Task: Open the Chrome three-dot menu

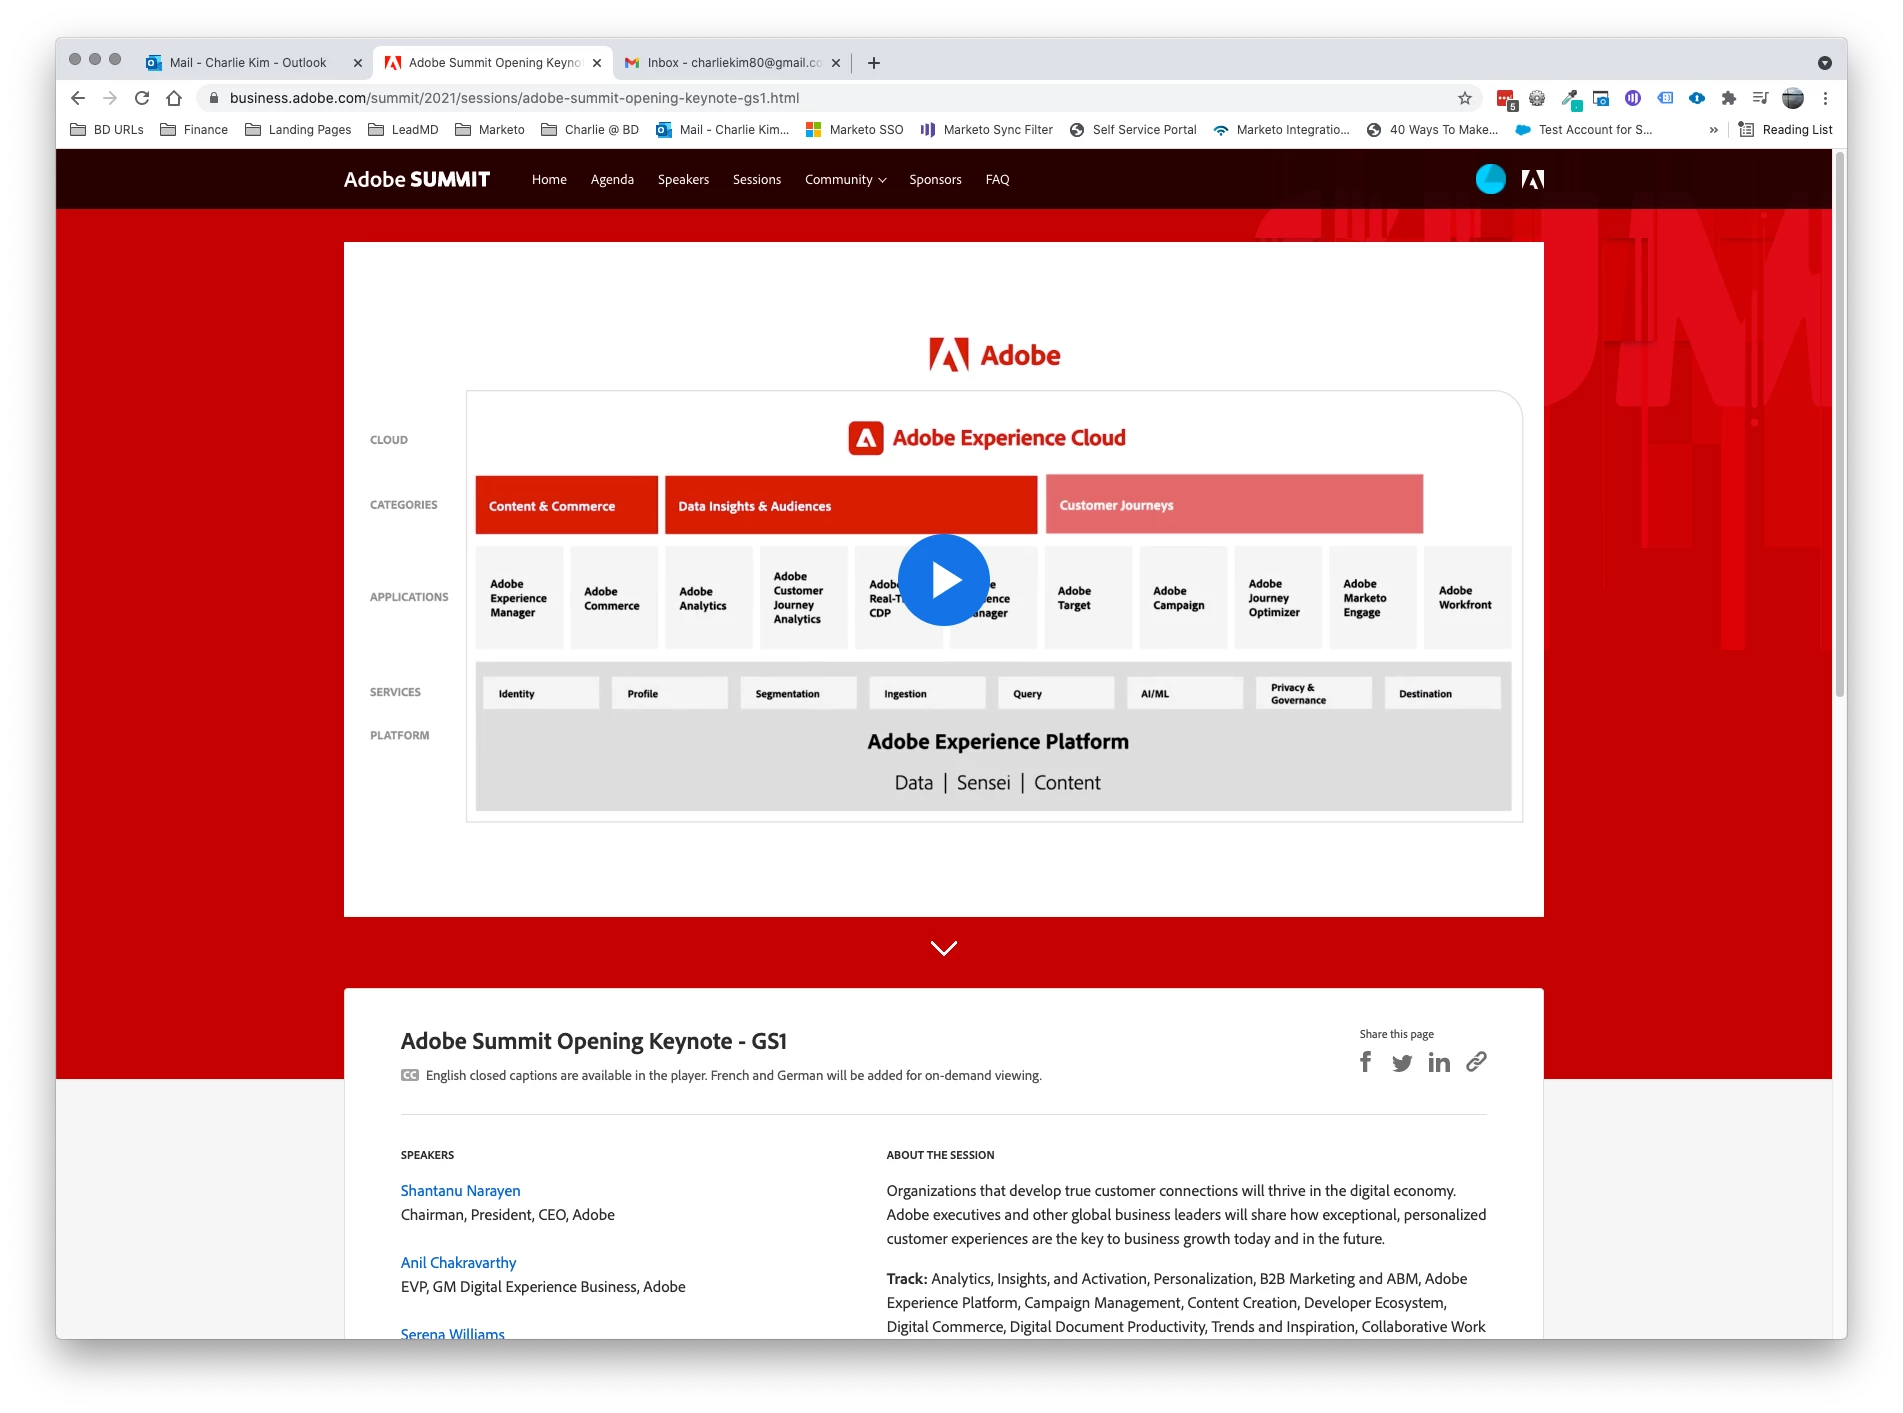Action: coord(1825,98)
